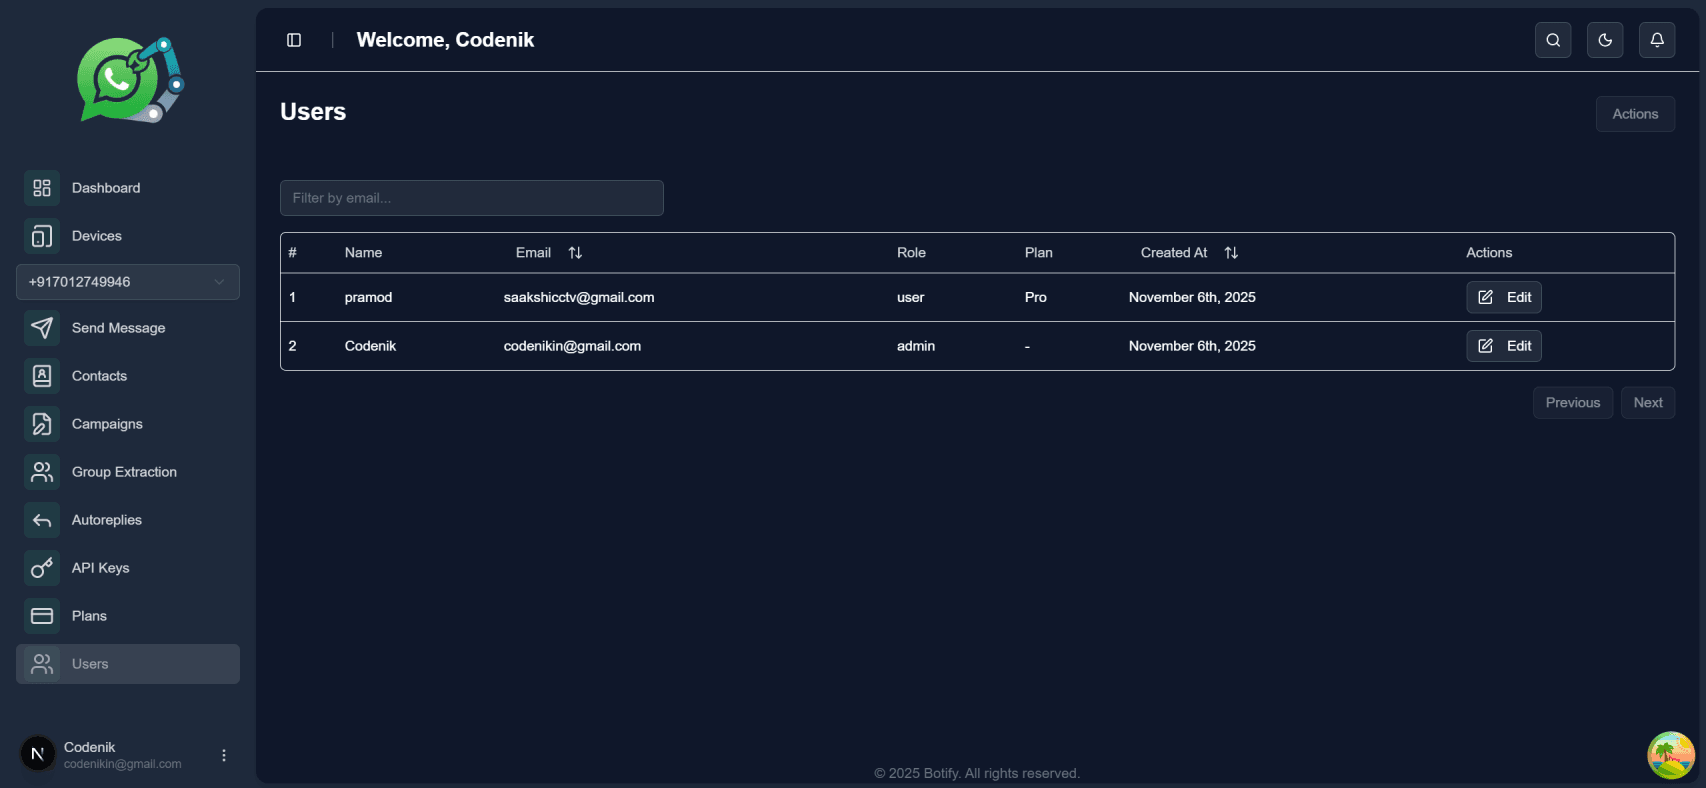
Task: Focus the Filter by email input field
Action: (x=472, y=198)
